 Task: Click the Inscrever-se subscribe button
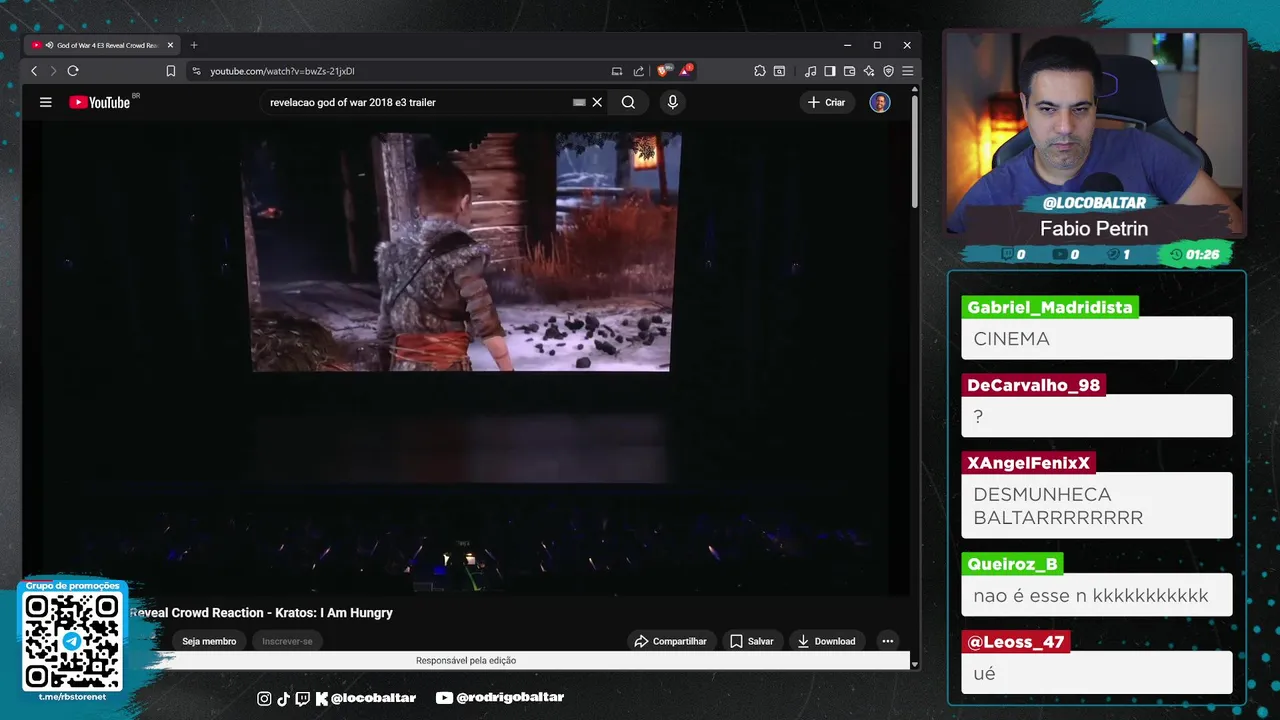(x=287, y=641)
